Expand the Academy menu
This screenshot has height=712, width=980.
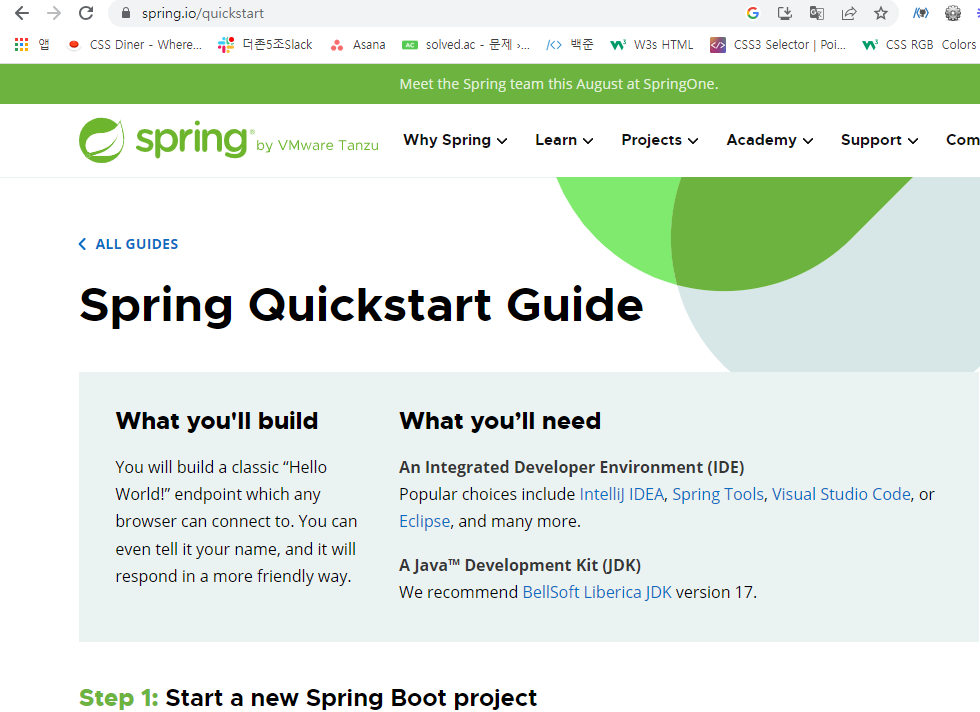tap(769, 140)
